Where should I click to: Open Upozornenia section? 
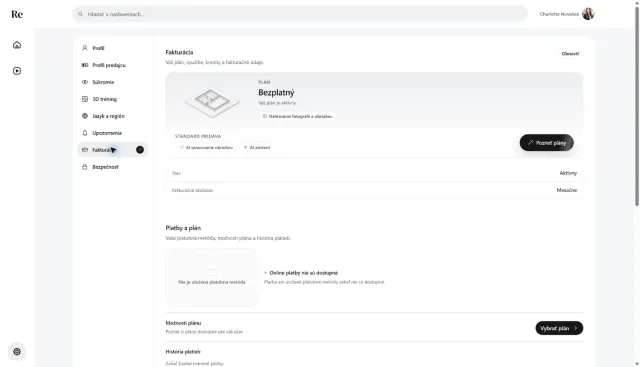[x=113, y=133]
